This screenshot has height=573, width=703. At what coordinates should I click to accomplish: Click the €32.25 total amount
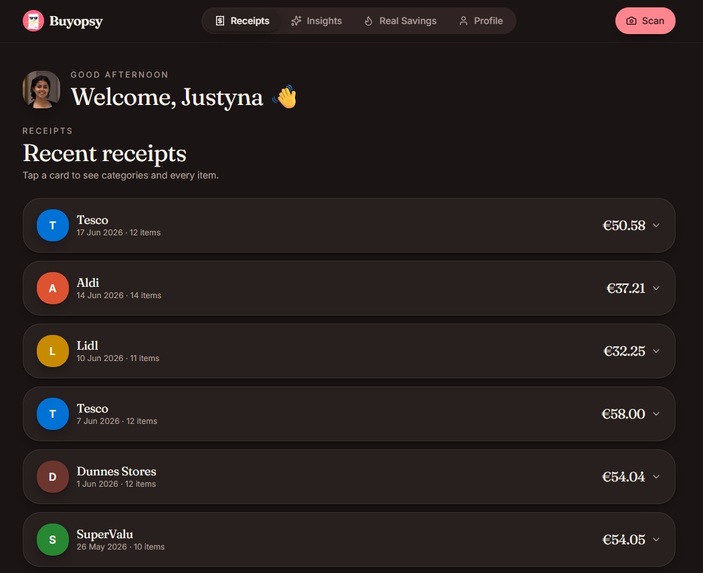(625, 351)
